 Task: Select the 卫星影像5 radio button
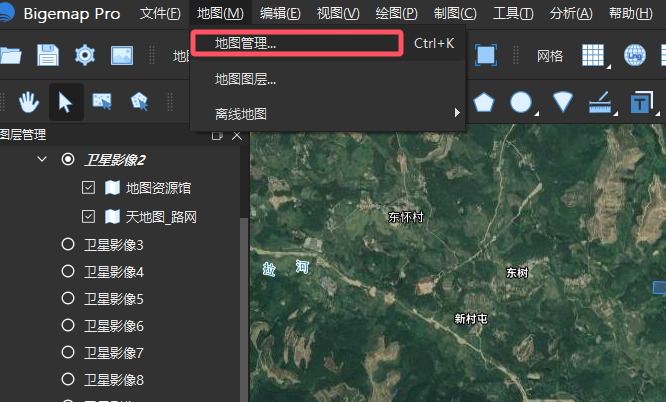[68, 298]
